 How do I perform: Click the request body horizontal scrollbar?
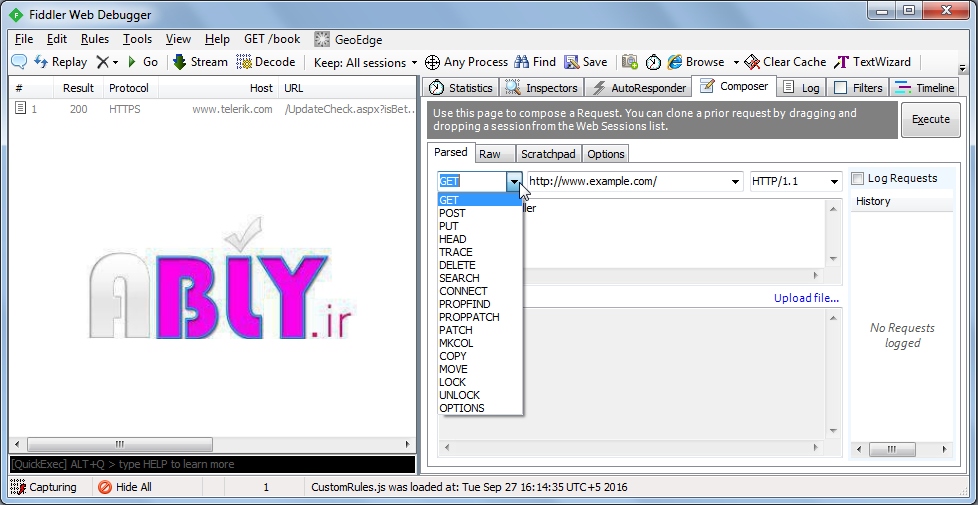(630, 448)
